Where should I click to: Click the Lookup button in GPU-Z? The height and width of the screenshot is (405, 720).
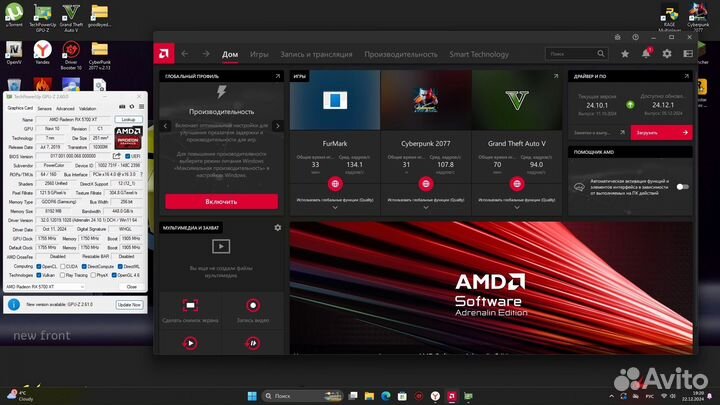click(x=128, y=119)
